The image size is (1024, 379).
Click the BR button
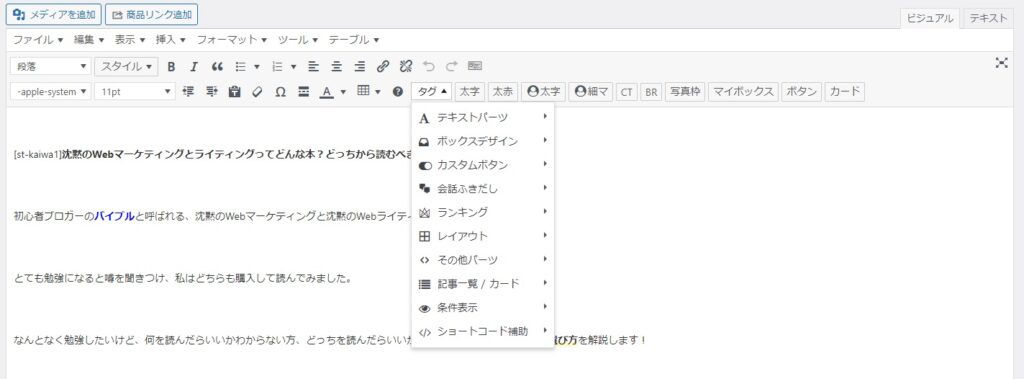[x=651, y=92]
